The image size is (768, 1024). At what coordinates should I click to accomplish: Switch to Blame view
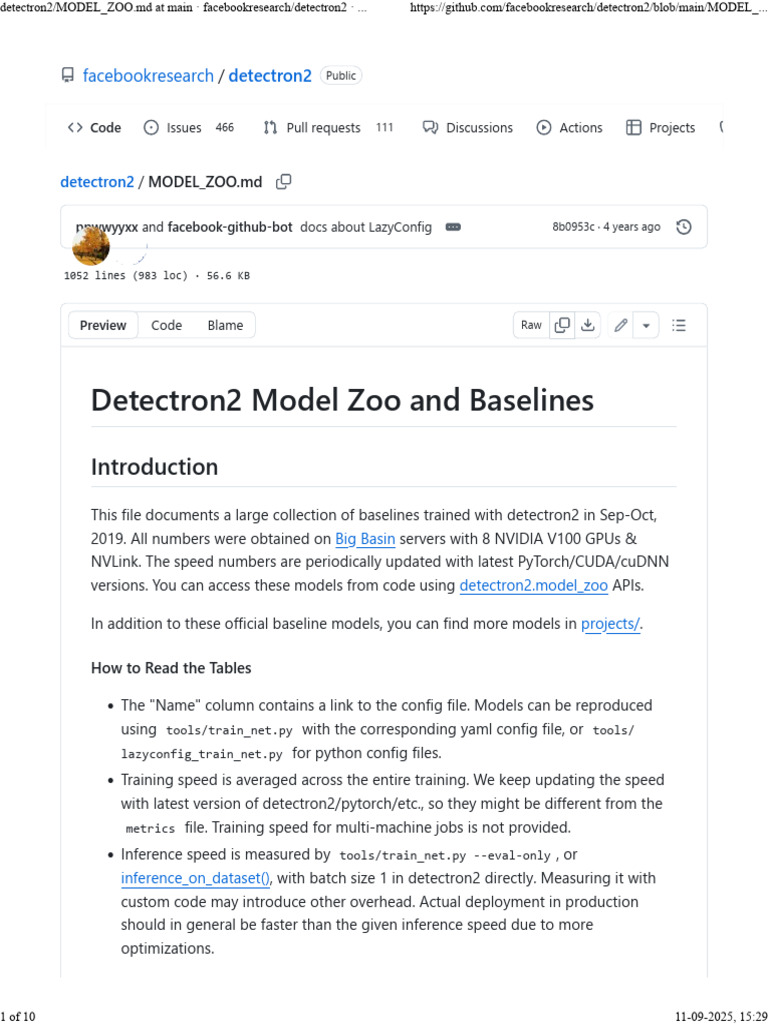click(x=225, y=325)
